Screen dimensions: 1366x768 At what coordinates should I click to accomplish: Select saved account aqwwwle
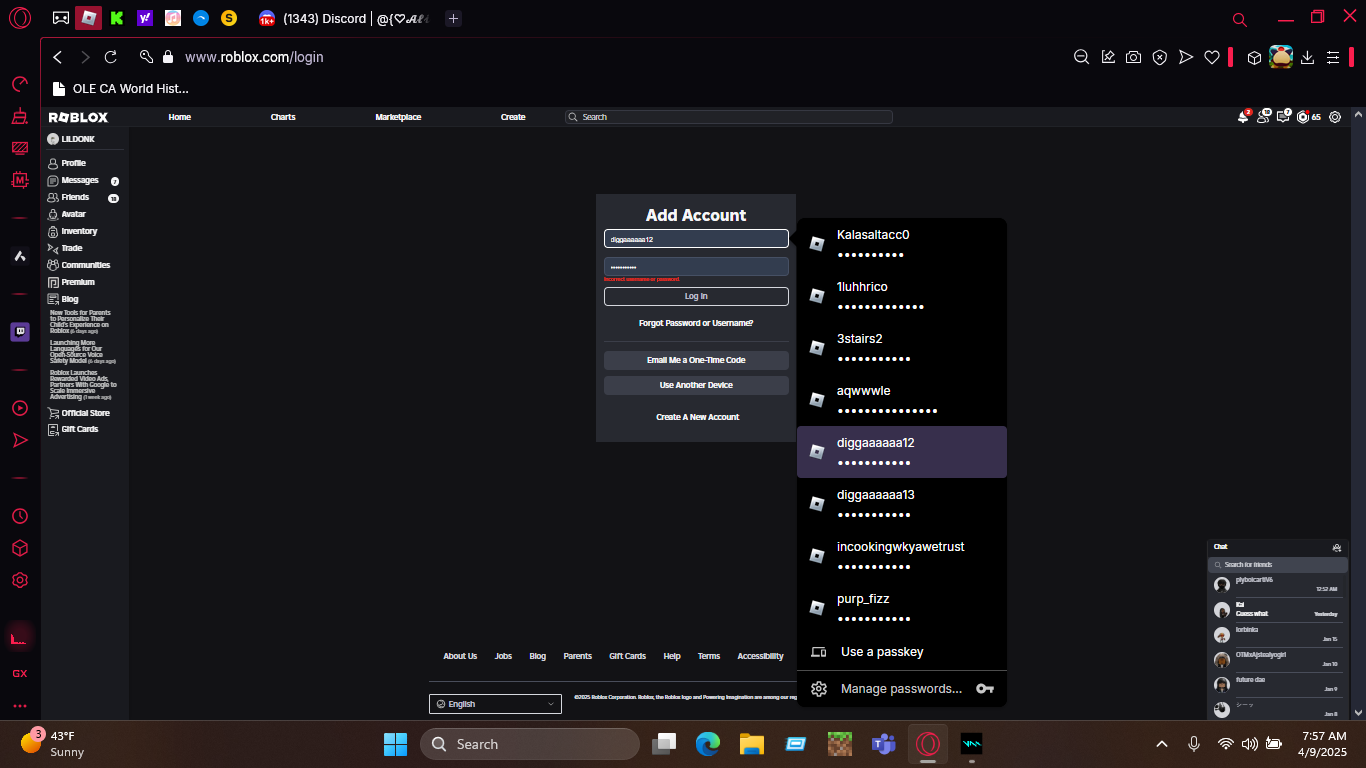(902, 400)
